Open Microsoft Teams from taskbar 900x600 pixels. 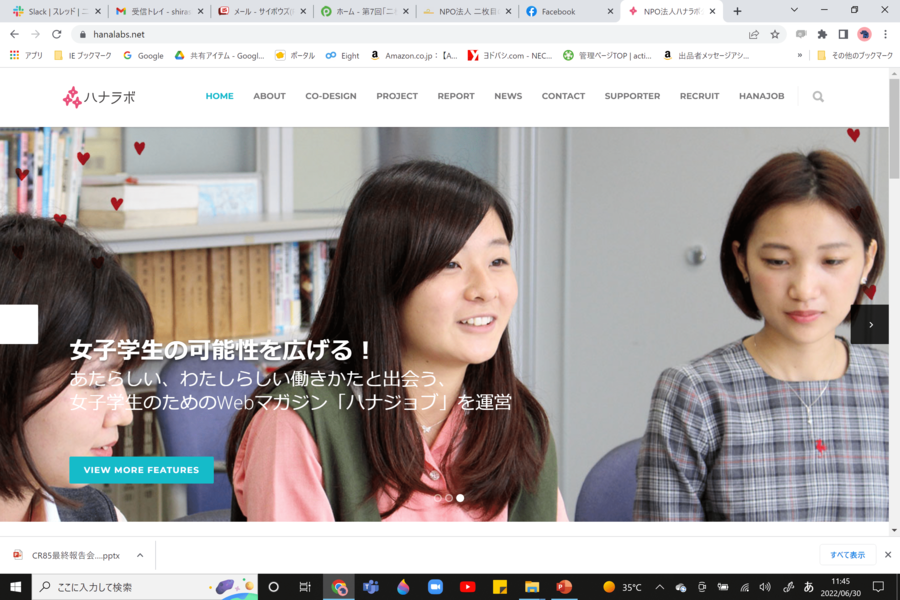tap(371, 587)
